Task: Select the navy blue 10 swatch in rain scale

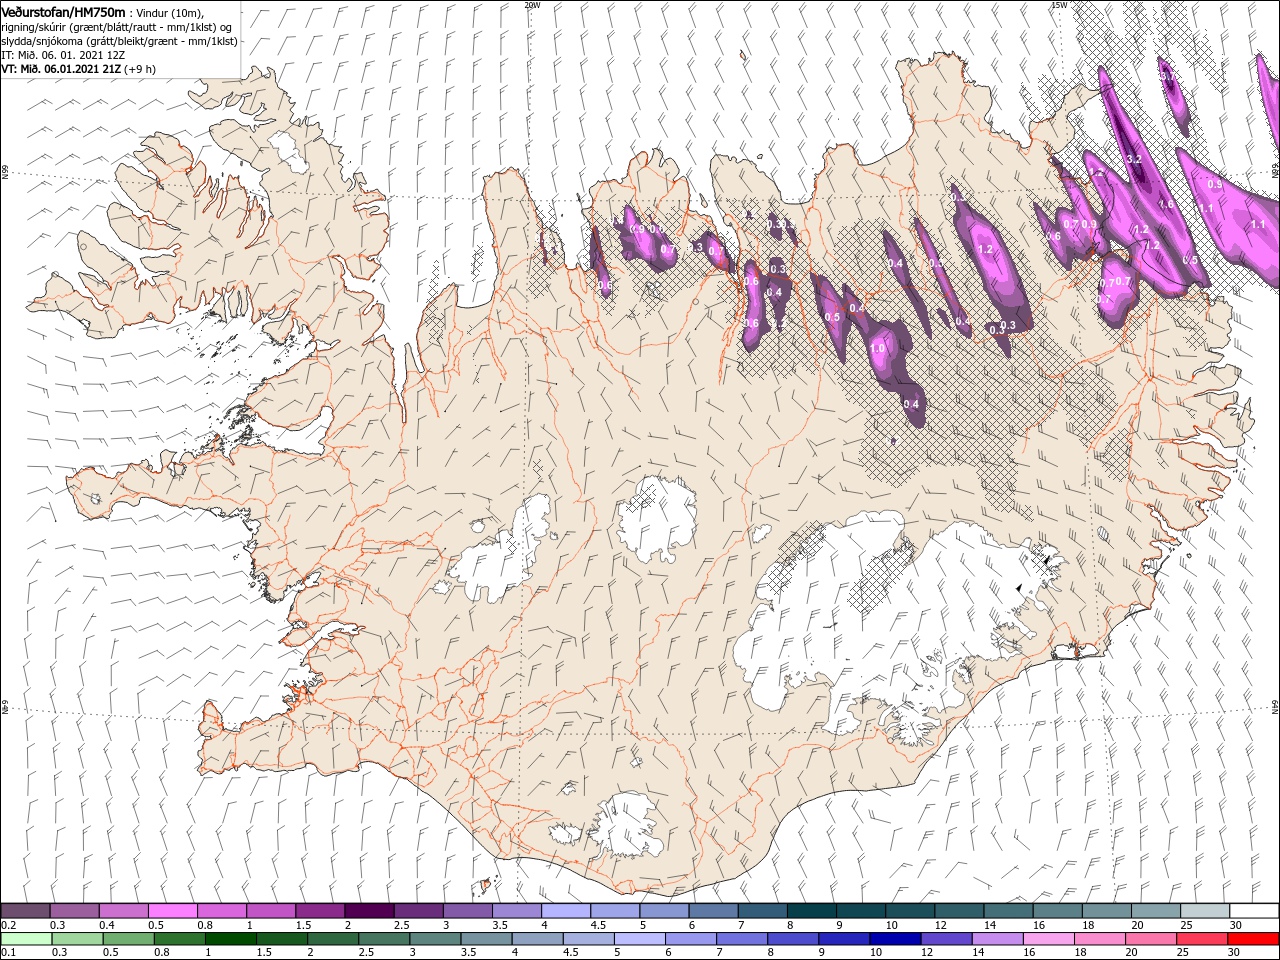Action: click(895, 939)
